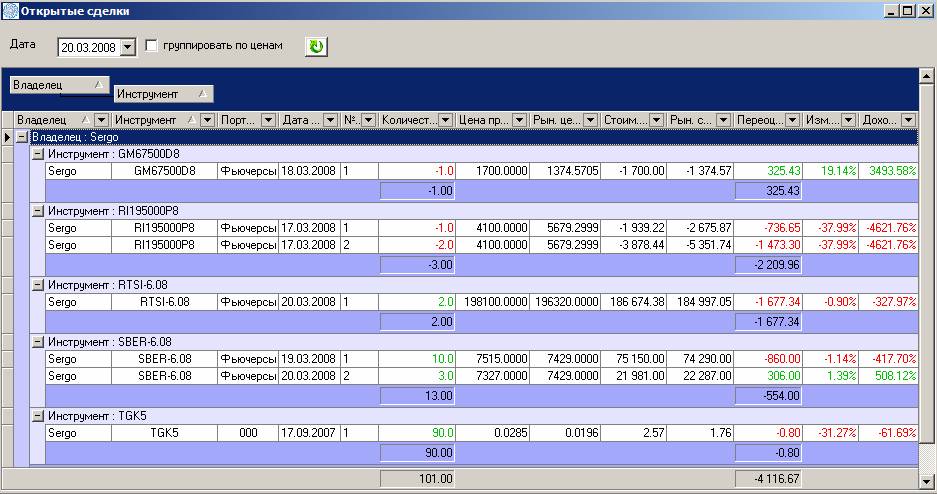Screen dimensions: 937x494
Task: Select the 196320.0000 market price cell
Action: click(565, 302)
